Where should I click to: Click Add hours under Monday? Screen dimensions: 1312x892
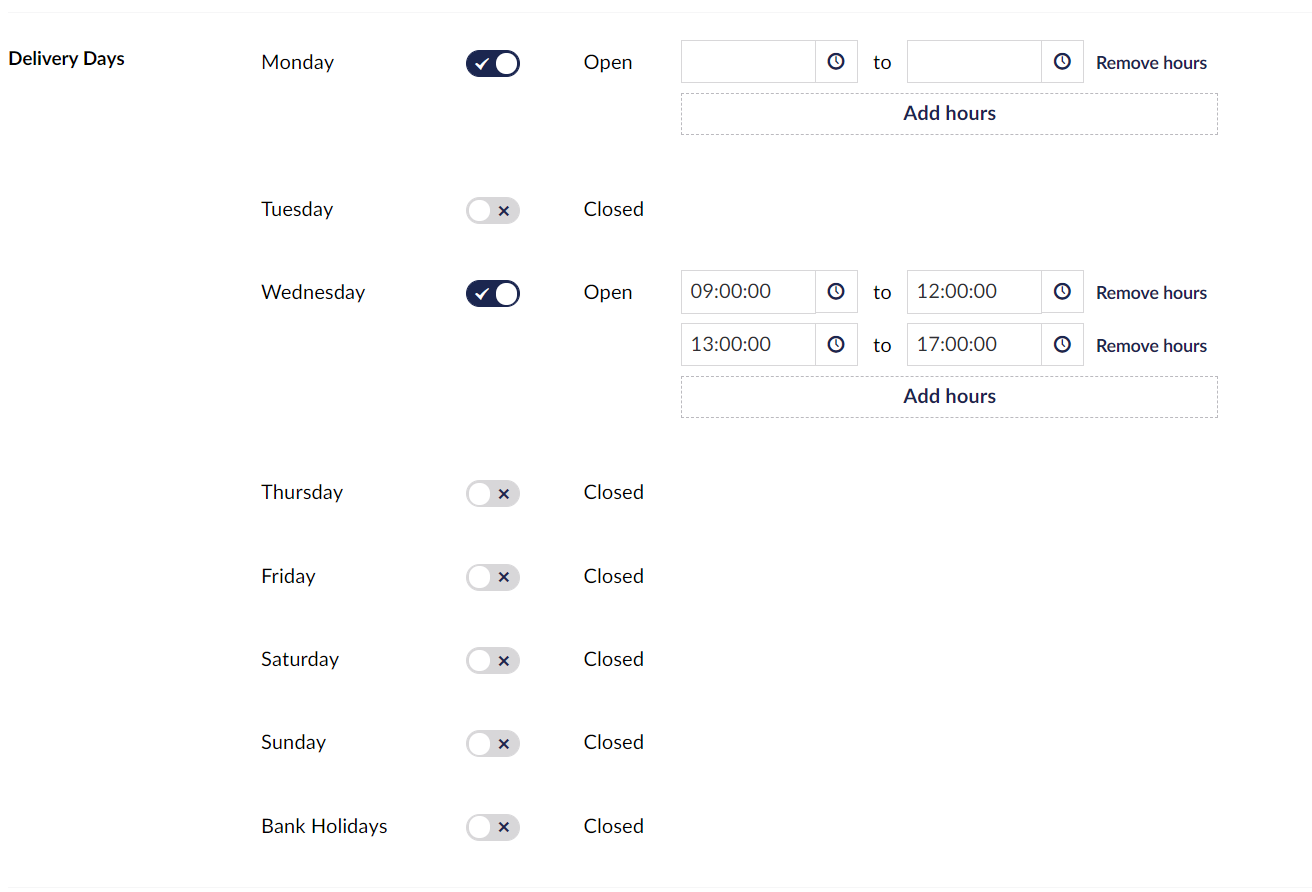tap(949, 114)
